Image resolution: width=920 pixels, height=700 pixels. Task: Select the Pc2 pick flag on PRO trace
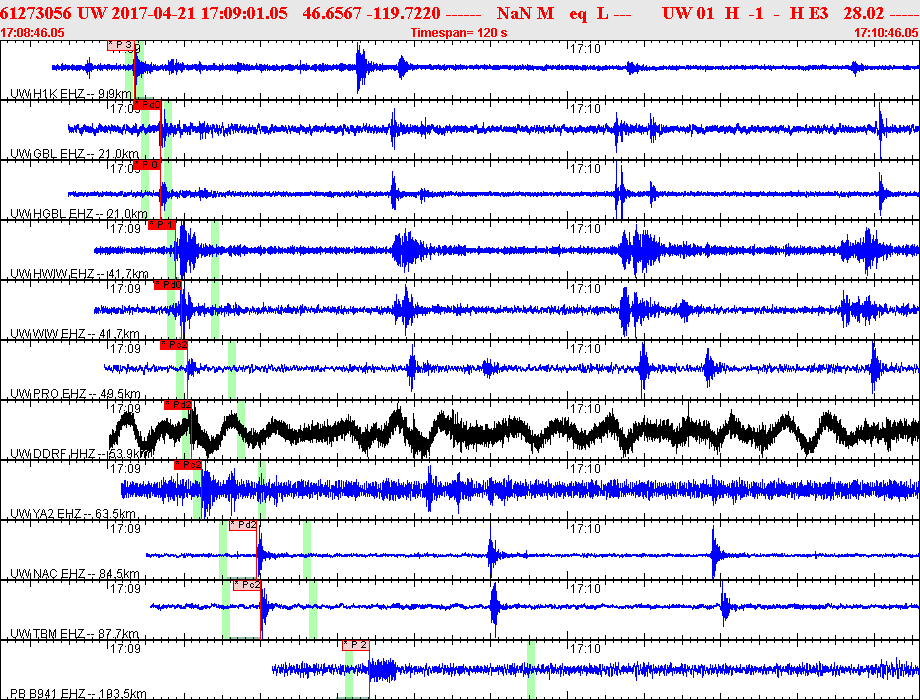tap(174, 344)
